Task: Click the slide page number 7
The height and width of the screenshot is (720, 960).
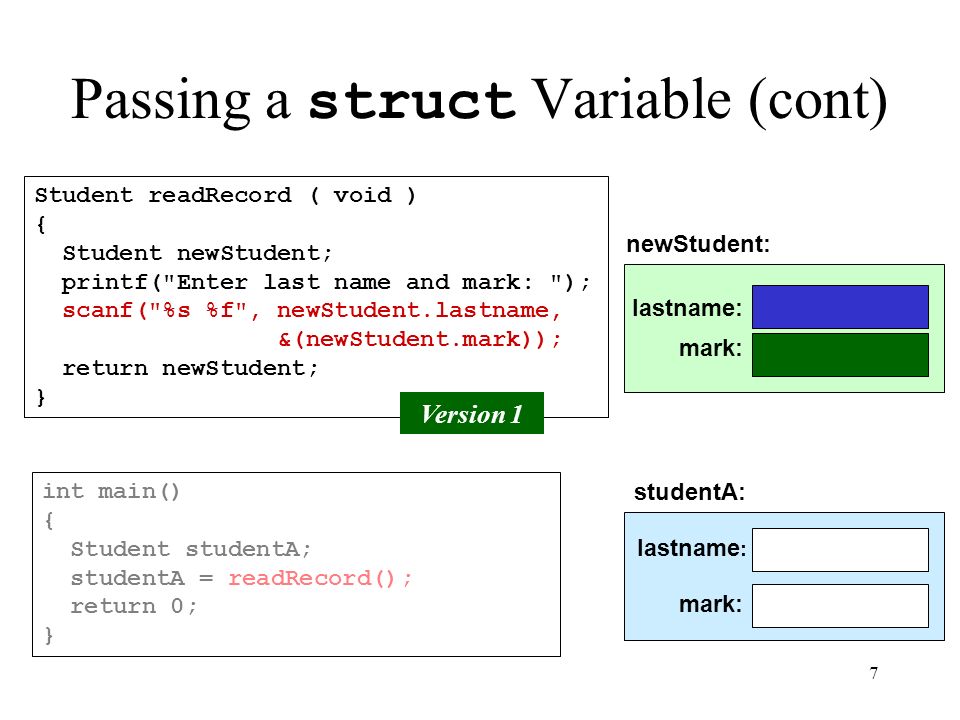Action: 874,673
